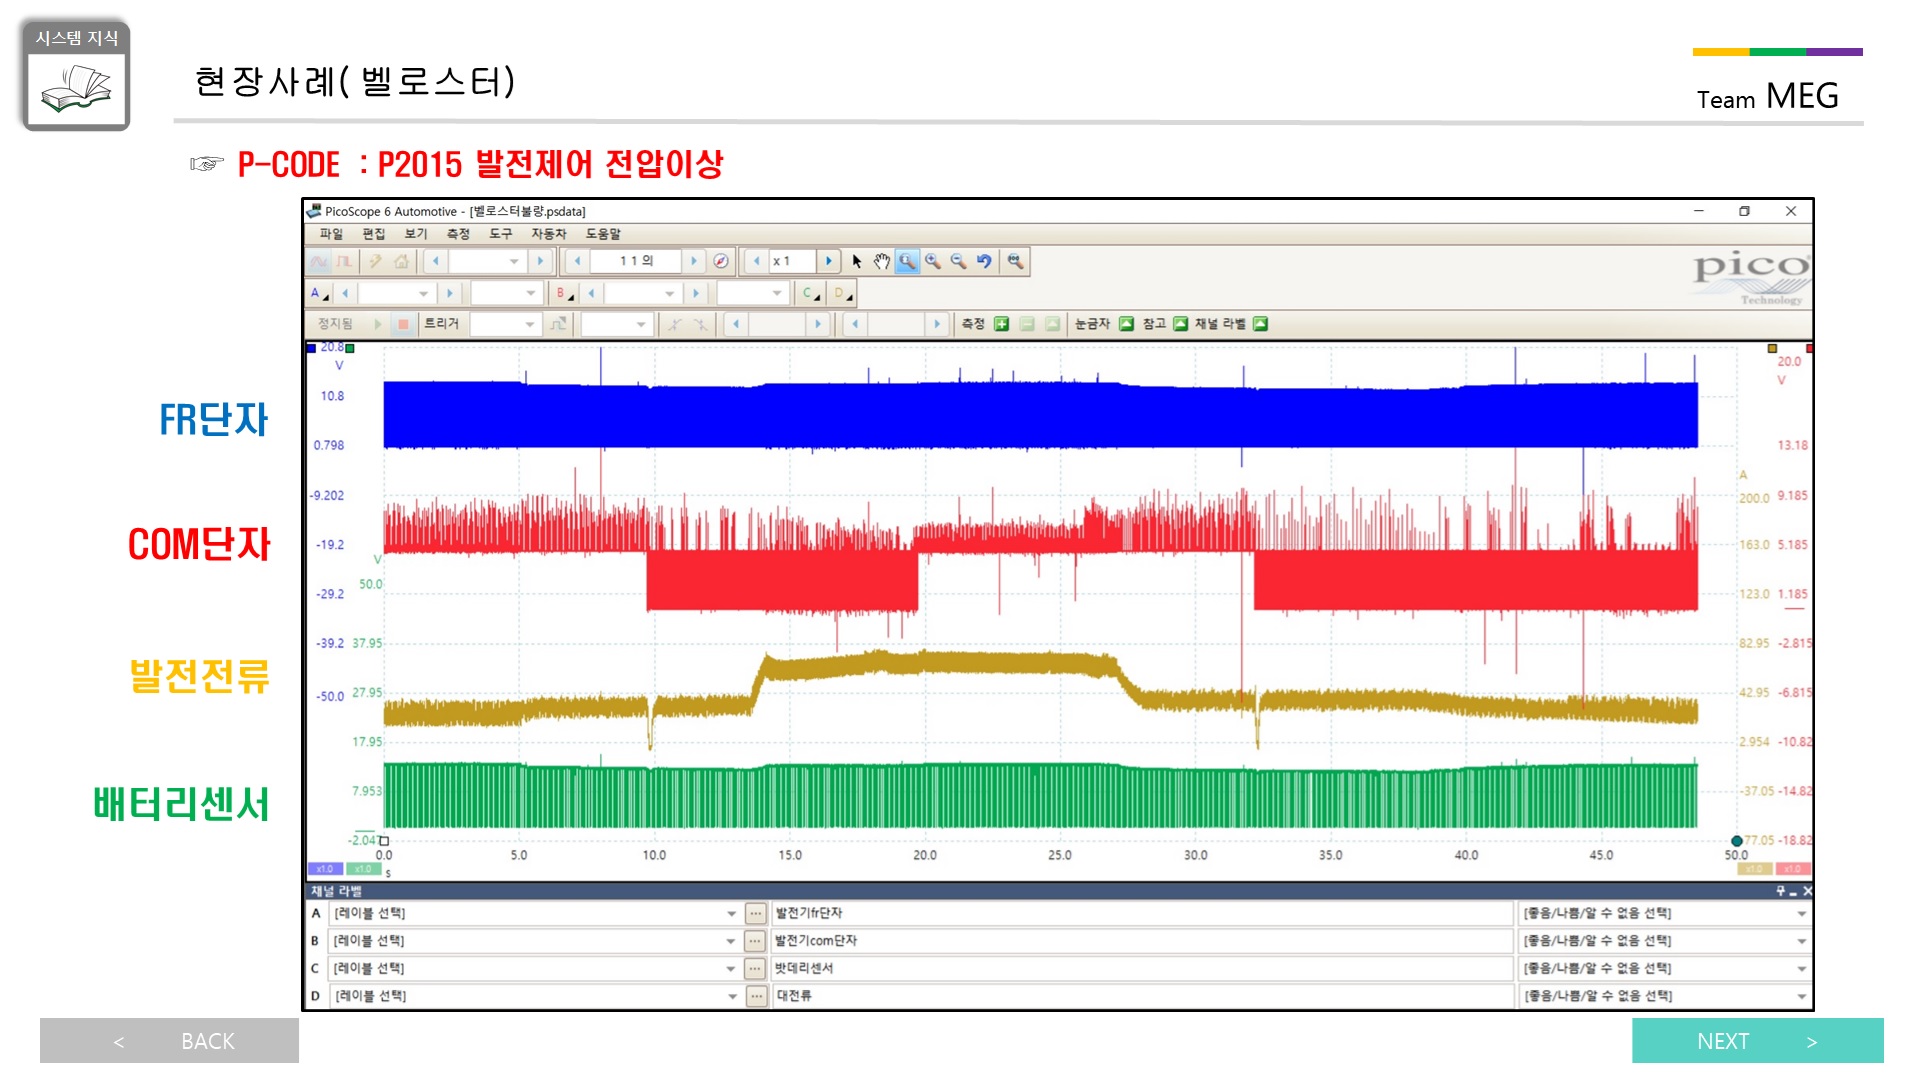Go to next buffer arrow beside 11

click(x=694, y=261)
